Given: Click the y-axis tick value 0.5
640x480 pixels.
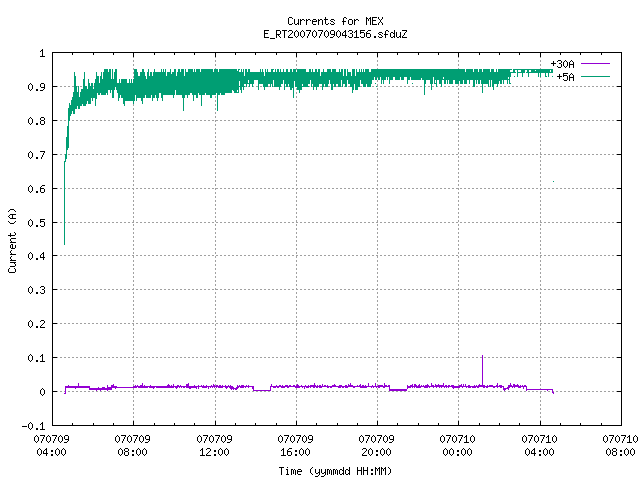Looking at the screenshot, I should pyautogui.click(x=36, y=222).
